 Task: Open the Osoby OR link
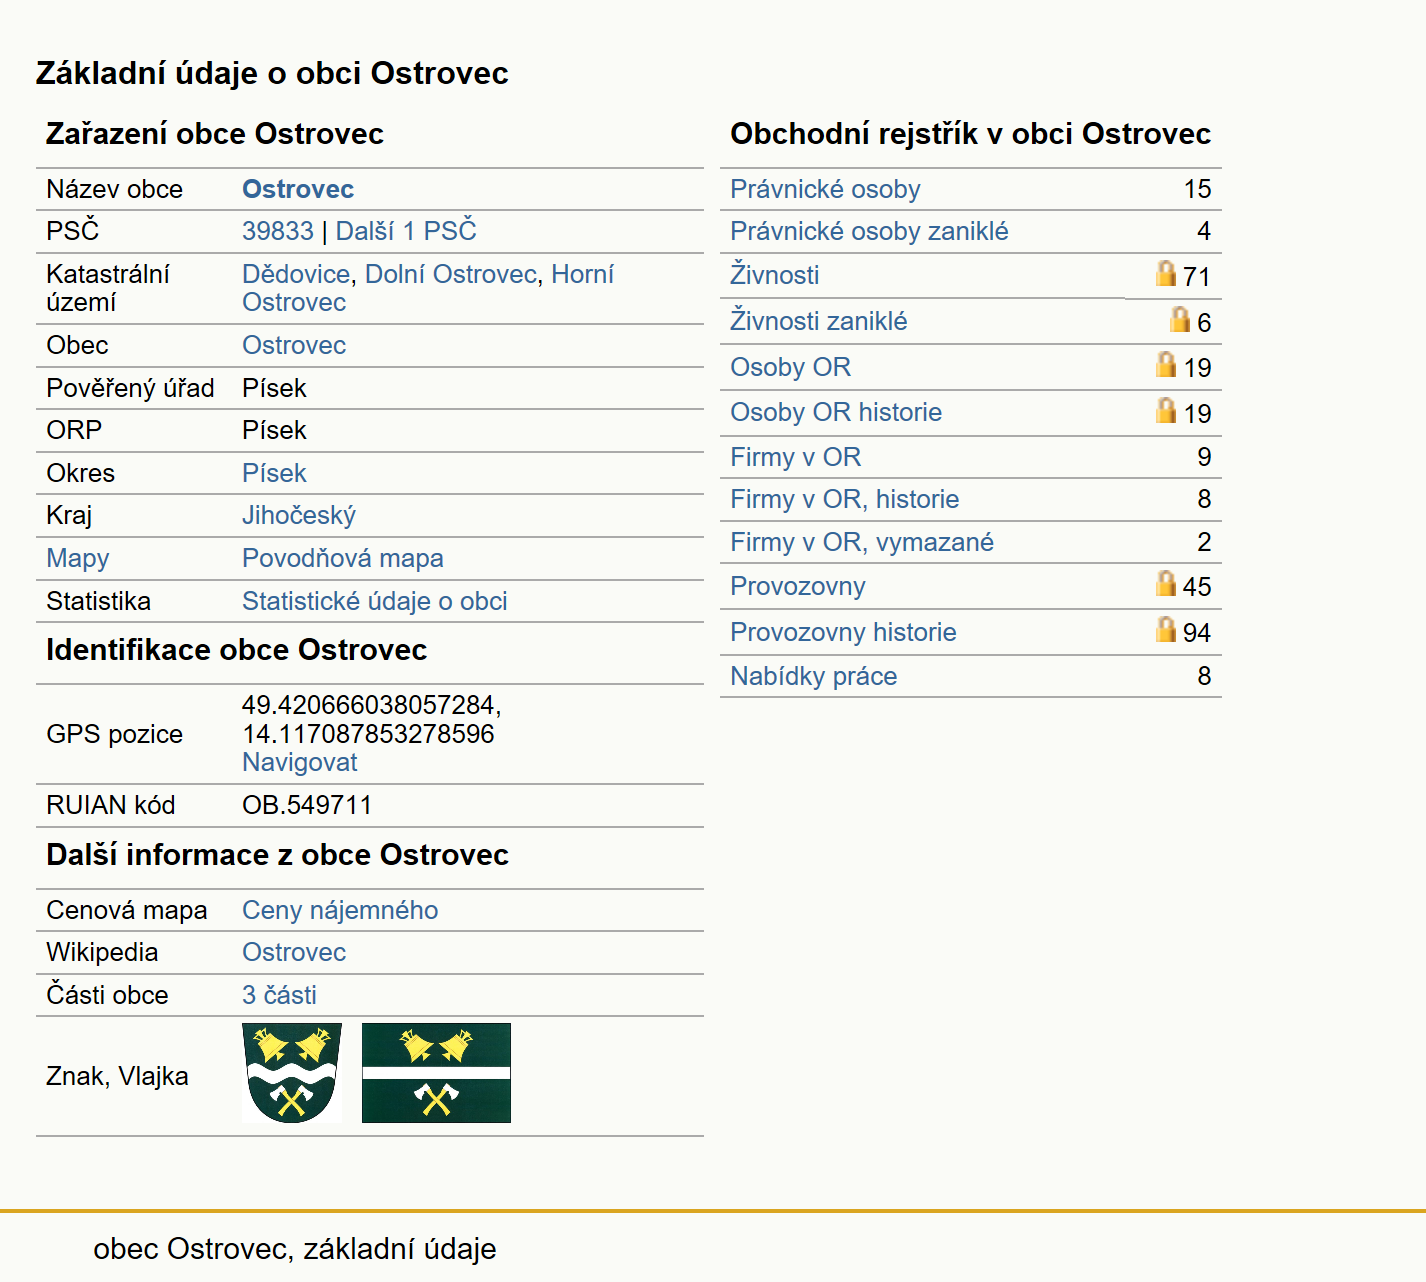(x=791, y=367)
